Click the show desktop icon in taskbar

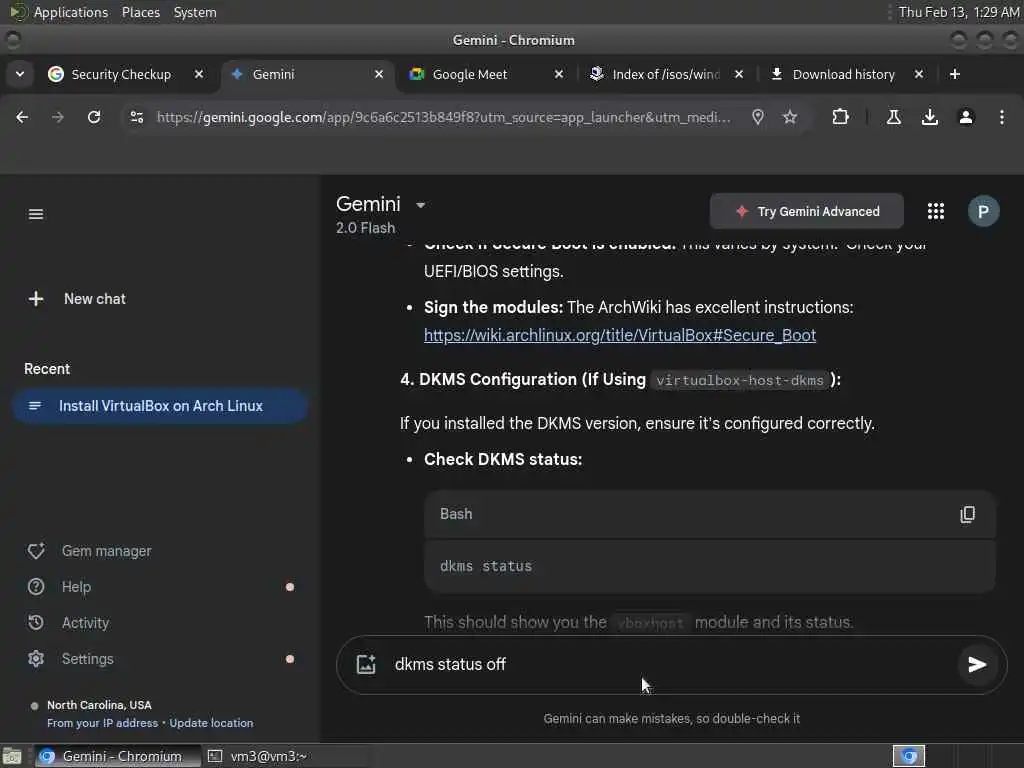point(12,756)
